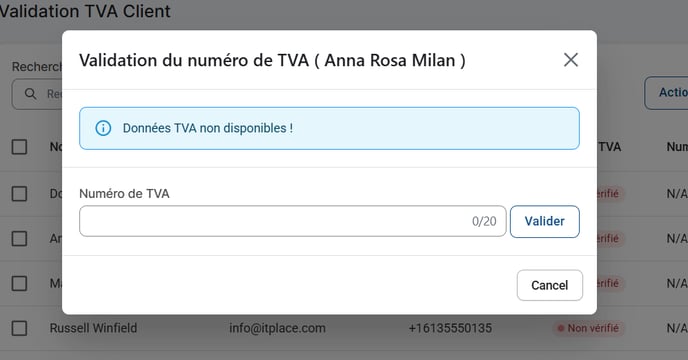Click the 0/20 character counter
The height and width of the screenshot is (360, 688).
[x=484, y=221]
